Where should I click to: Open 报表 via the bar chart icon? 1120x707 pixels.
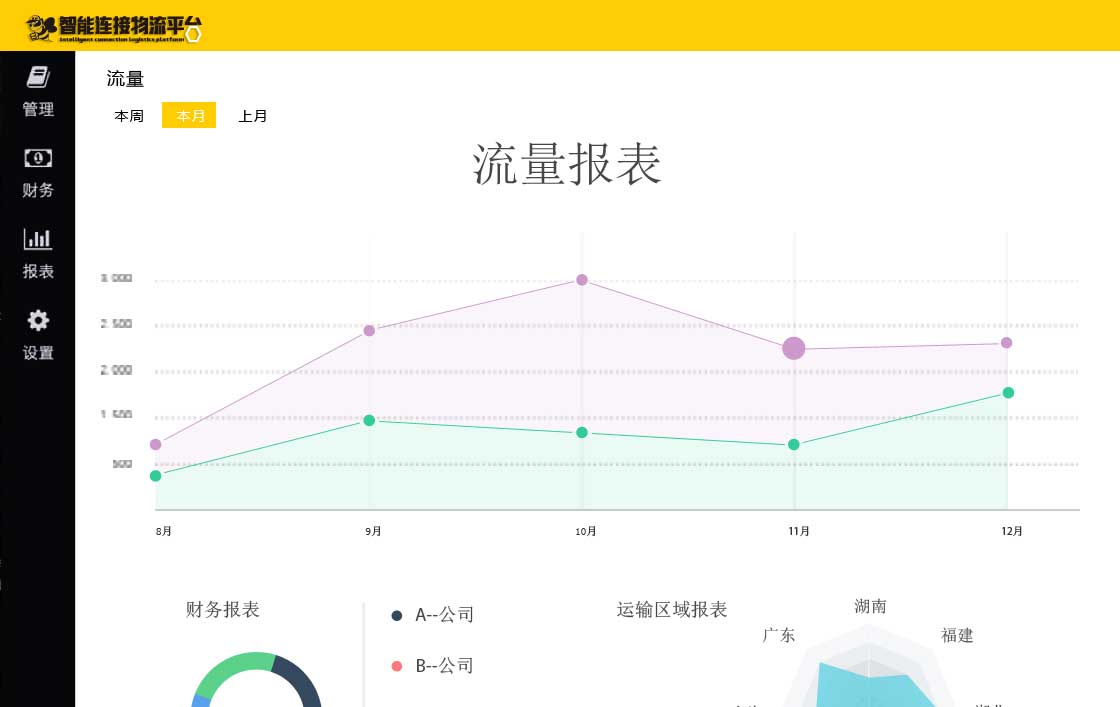pyautogui.click(x=38, y=239)
